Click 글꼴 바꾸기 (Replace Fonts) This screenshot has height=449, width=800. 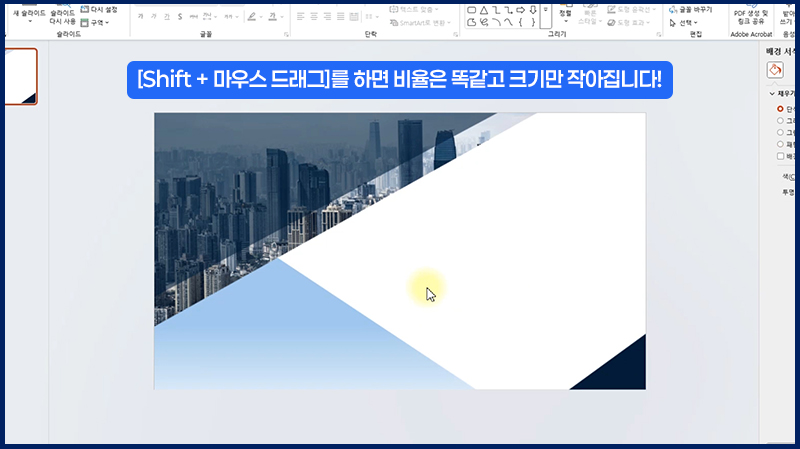[691, 9]
